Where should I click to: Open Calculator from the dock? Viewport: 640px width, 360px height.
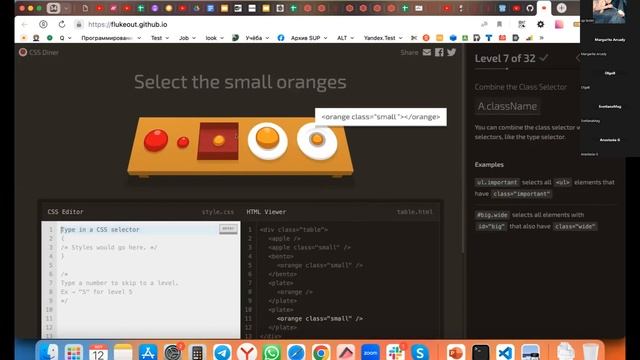[x=197, y=352]
